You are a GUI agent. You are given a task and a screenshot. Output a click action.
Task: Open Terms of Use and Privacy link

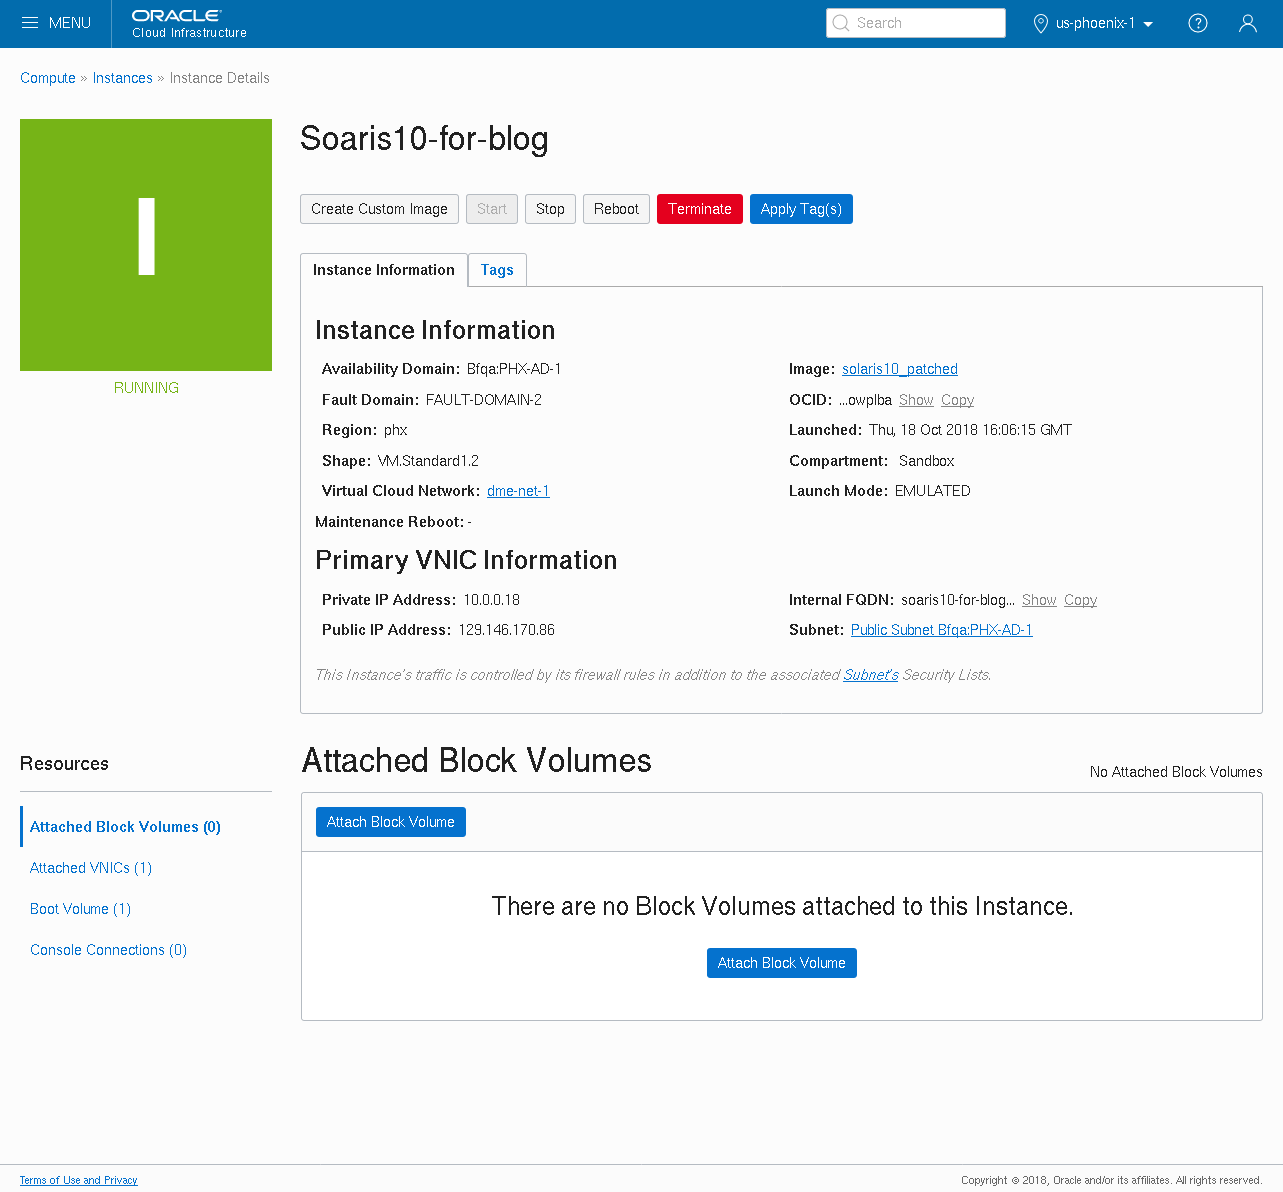79,1180
